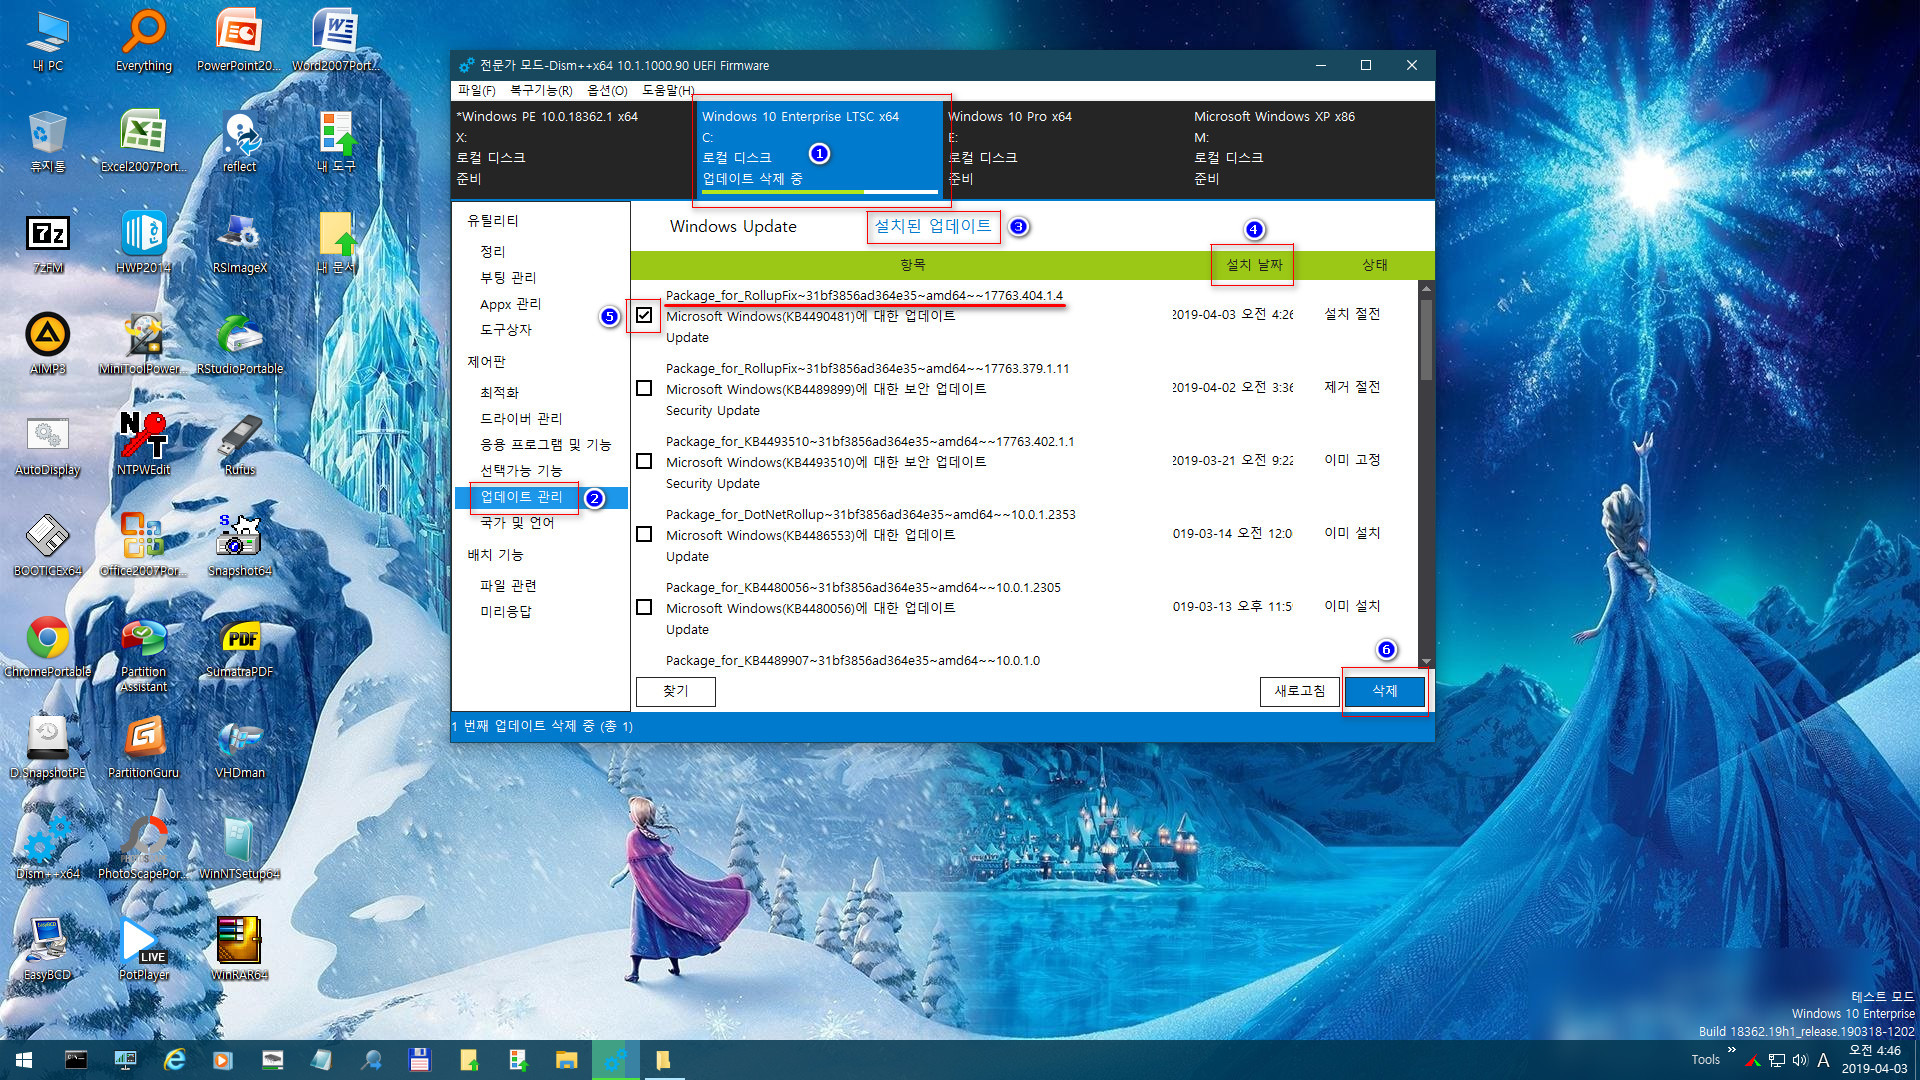The image size is (1920, 1080).
Task: Open 최적화 in the sidebar
Action: (x=499, y=393)
